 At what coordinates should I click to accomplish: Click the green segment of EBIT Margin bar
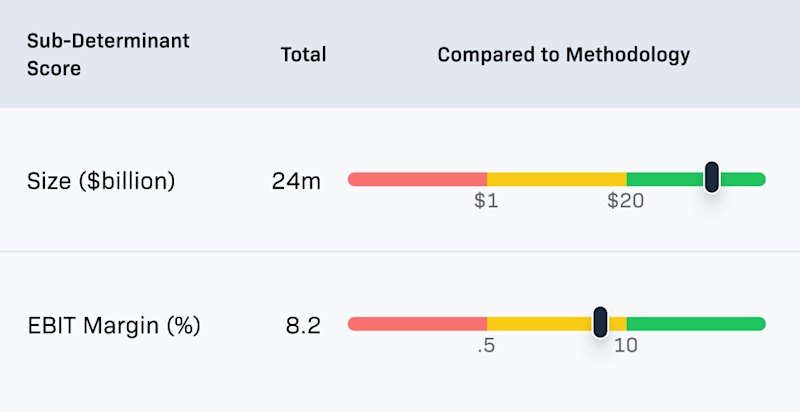696,324
